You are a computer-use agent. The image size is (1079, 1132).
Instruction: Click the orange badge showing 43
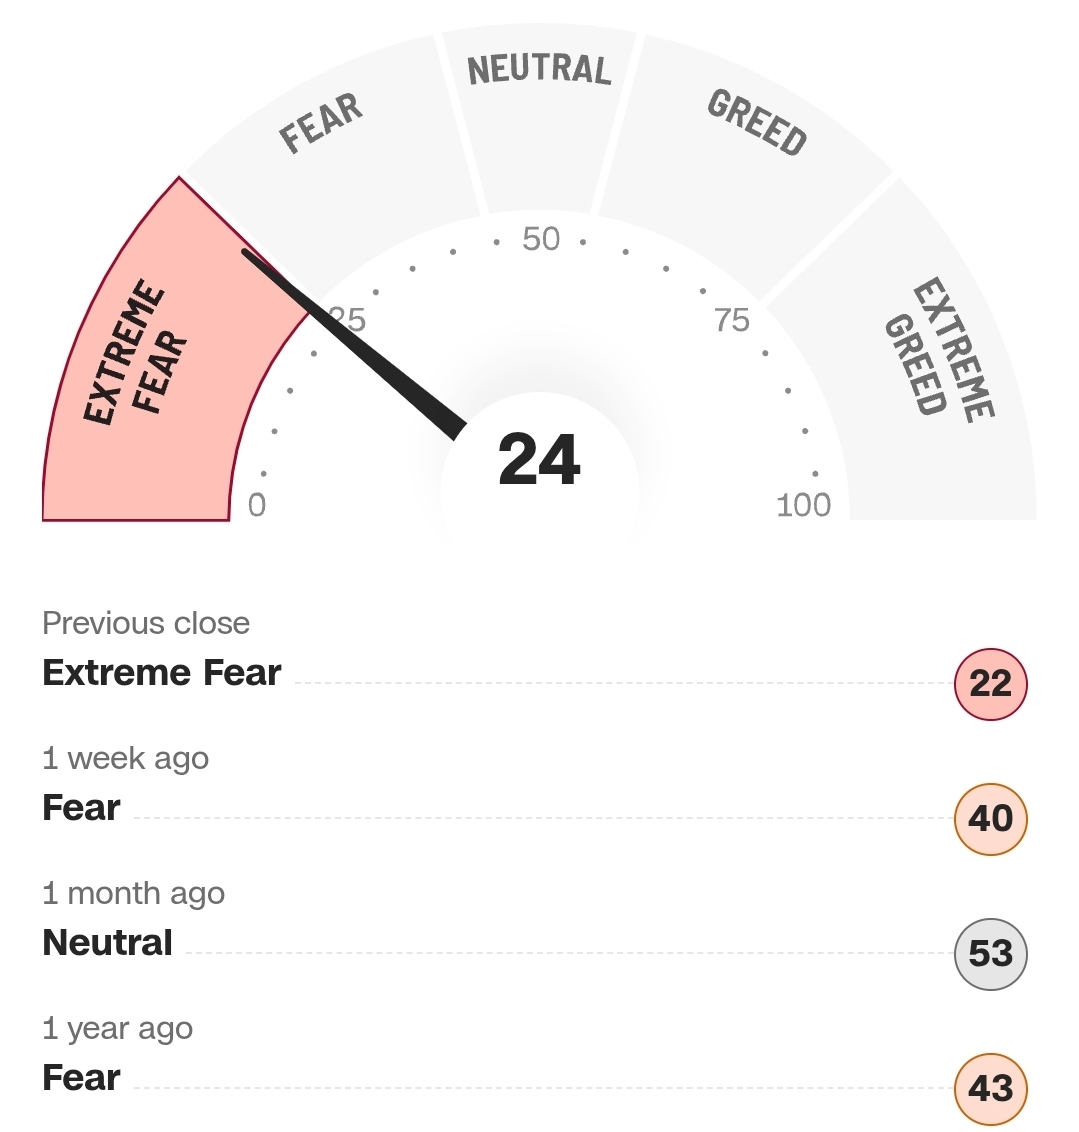pyautogui.click(x=990, y=1088)
